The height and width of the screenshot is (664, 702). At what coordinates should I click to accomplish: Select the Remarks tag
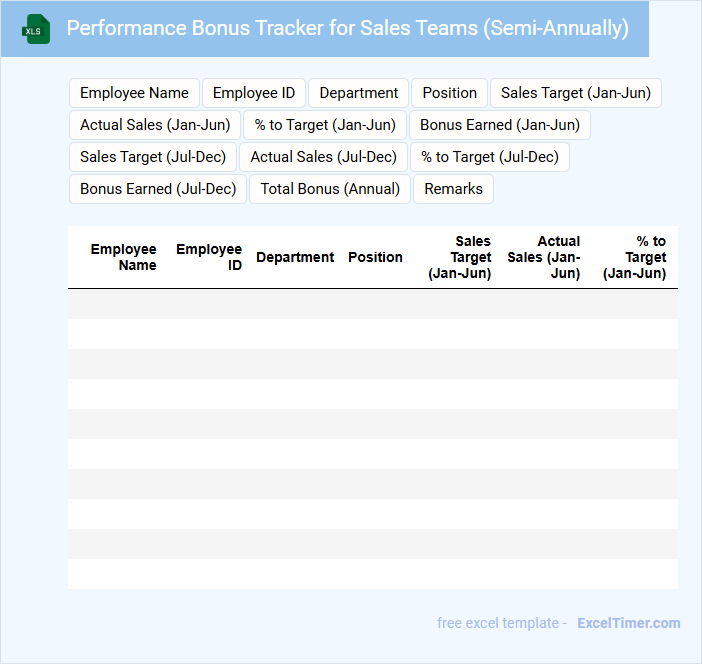coord(454,189)
